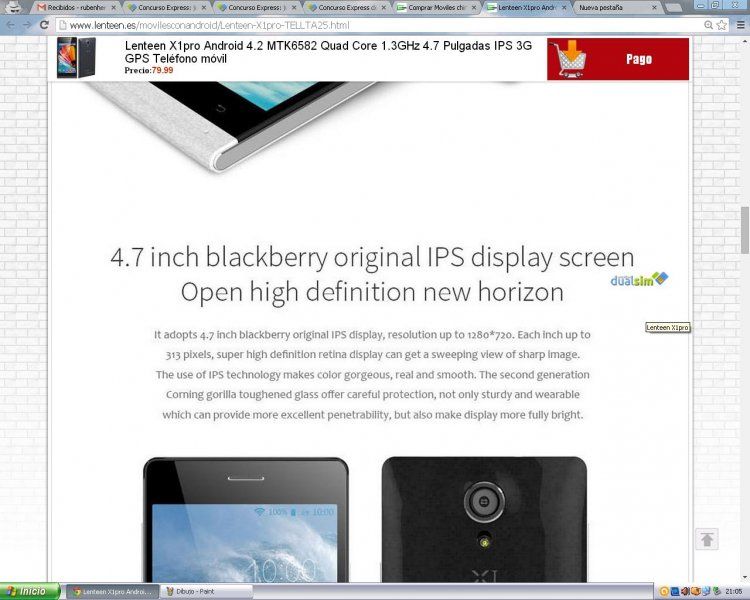Click the zoom magnifier in the address bar
This screenshot has height=600, width=750.
708,25
